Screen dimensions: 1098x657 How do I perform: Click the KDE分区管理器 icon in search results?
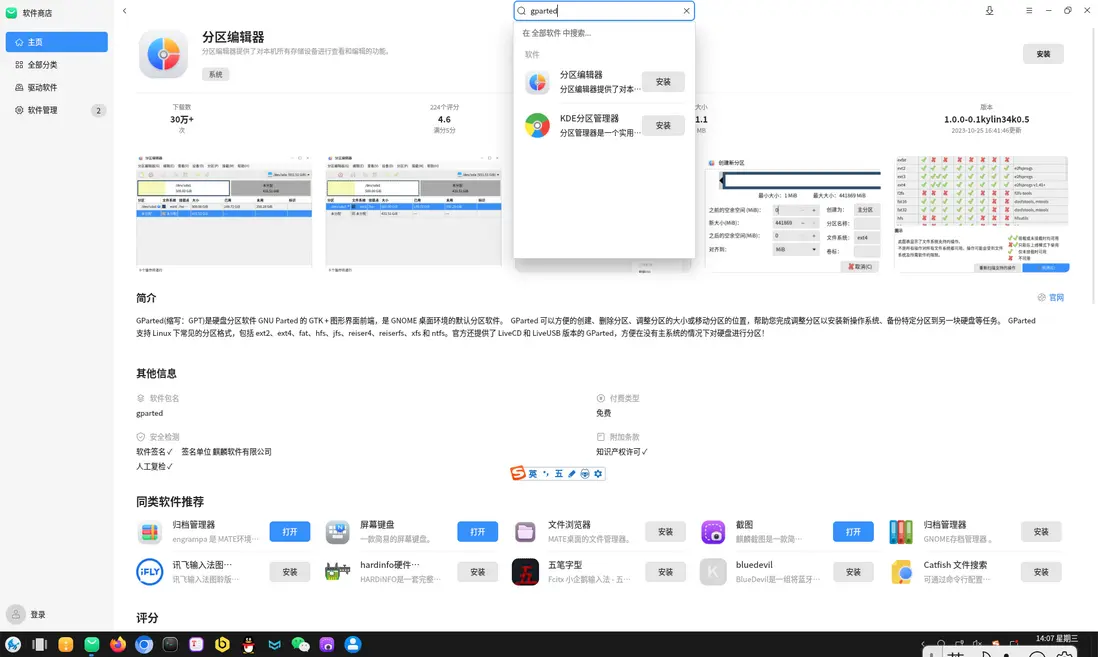pos(537,125)
